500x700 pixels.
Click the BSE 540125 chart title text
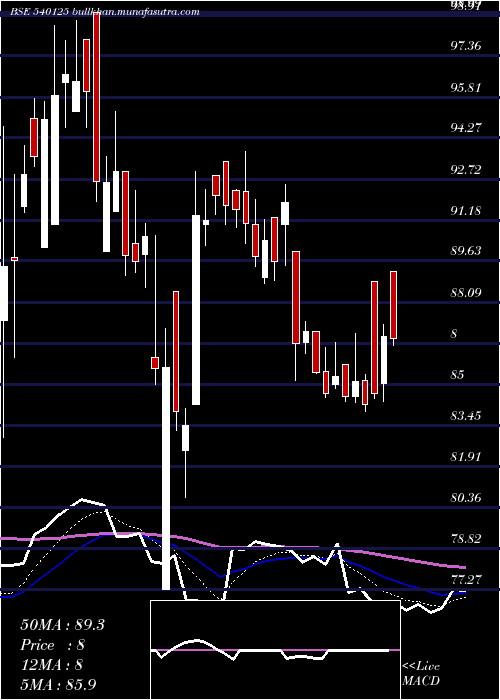pyautogui.click(x=105, y=12)
